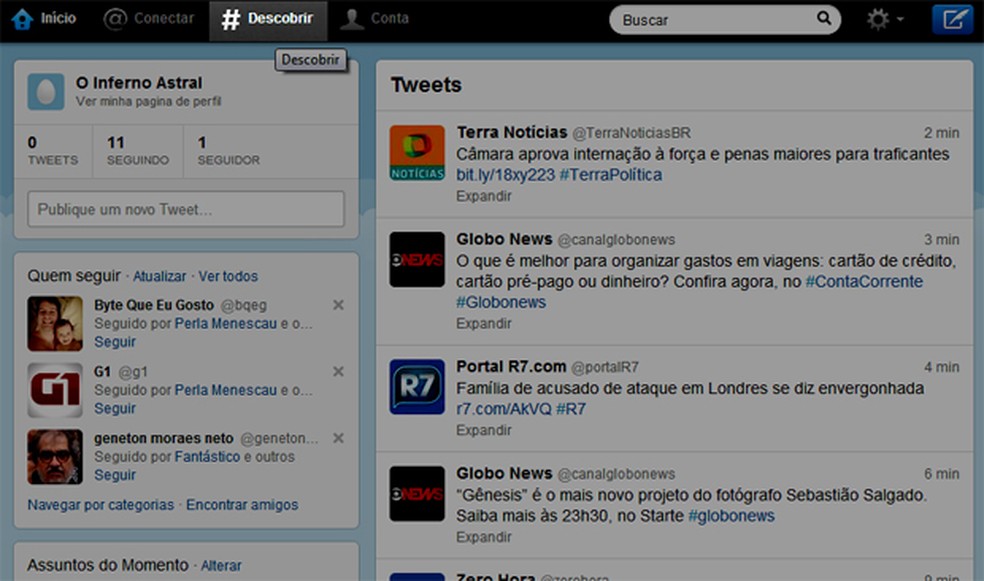View the 11 Seguindo count
This screenshot has width=984, height=581.
tap(137, 151)
